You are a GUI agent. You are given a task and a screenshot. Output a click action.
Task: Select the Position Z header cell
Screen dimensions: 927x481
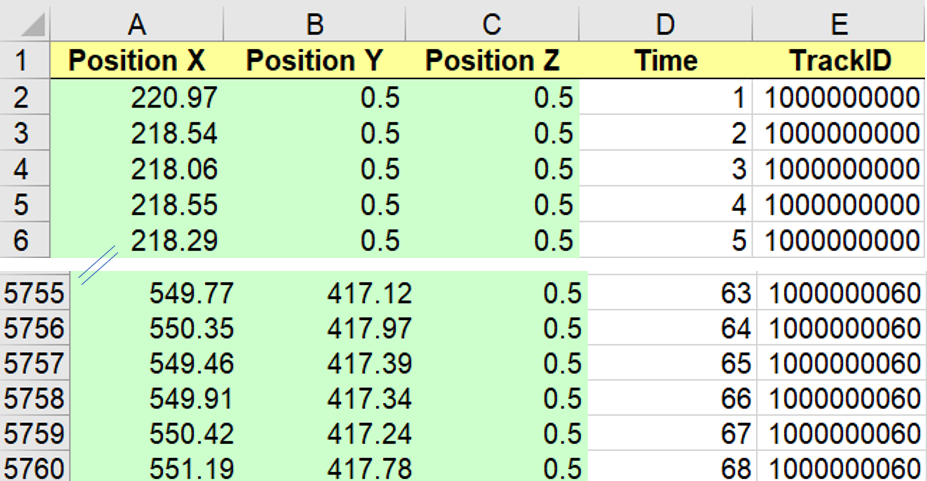tap(492, 61)
